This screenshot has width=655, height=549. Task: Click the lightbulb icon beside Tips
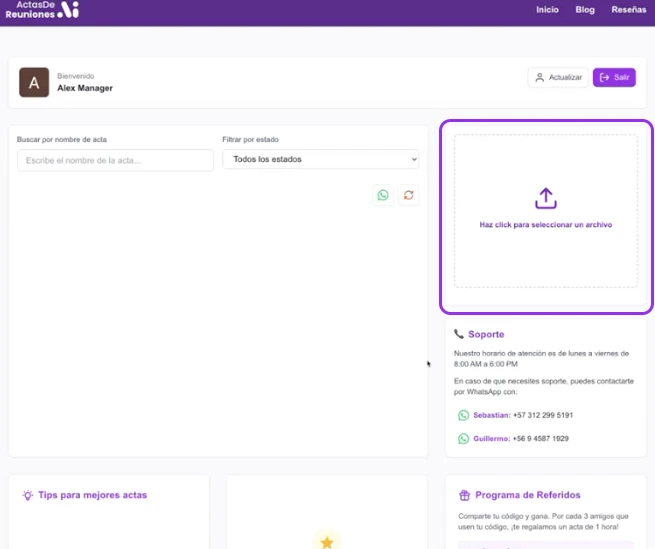point(28,495)
